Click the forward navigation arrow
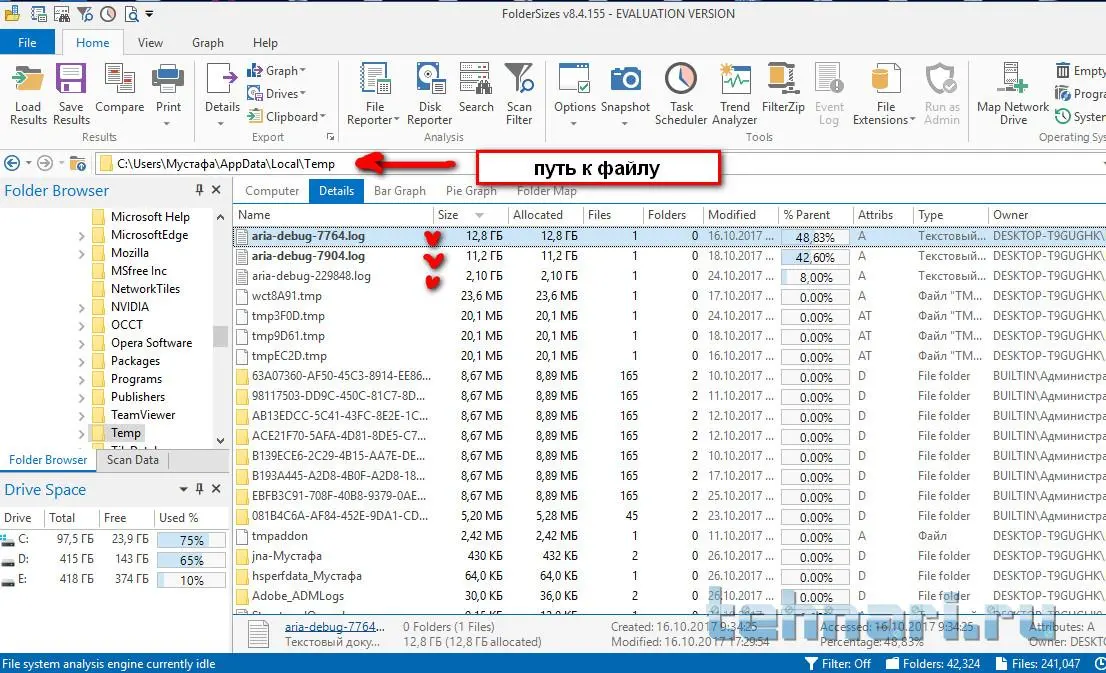 tap(44, 164)
